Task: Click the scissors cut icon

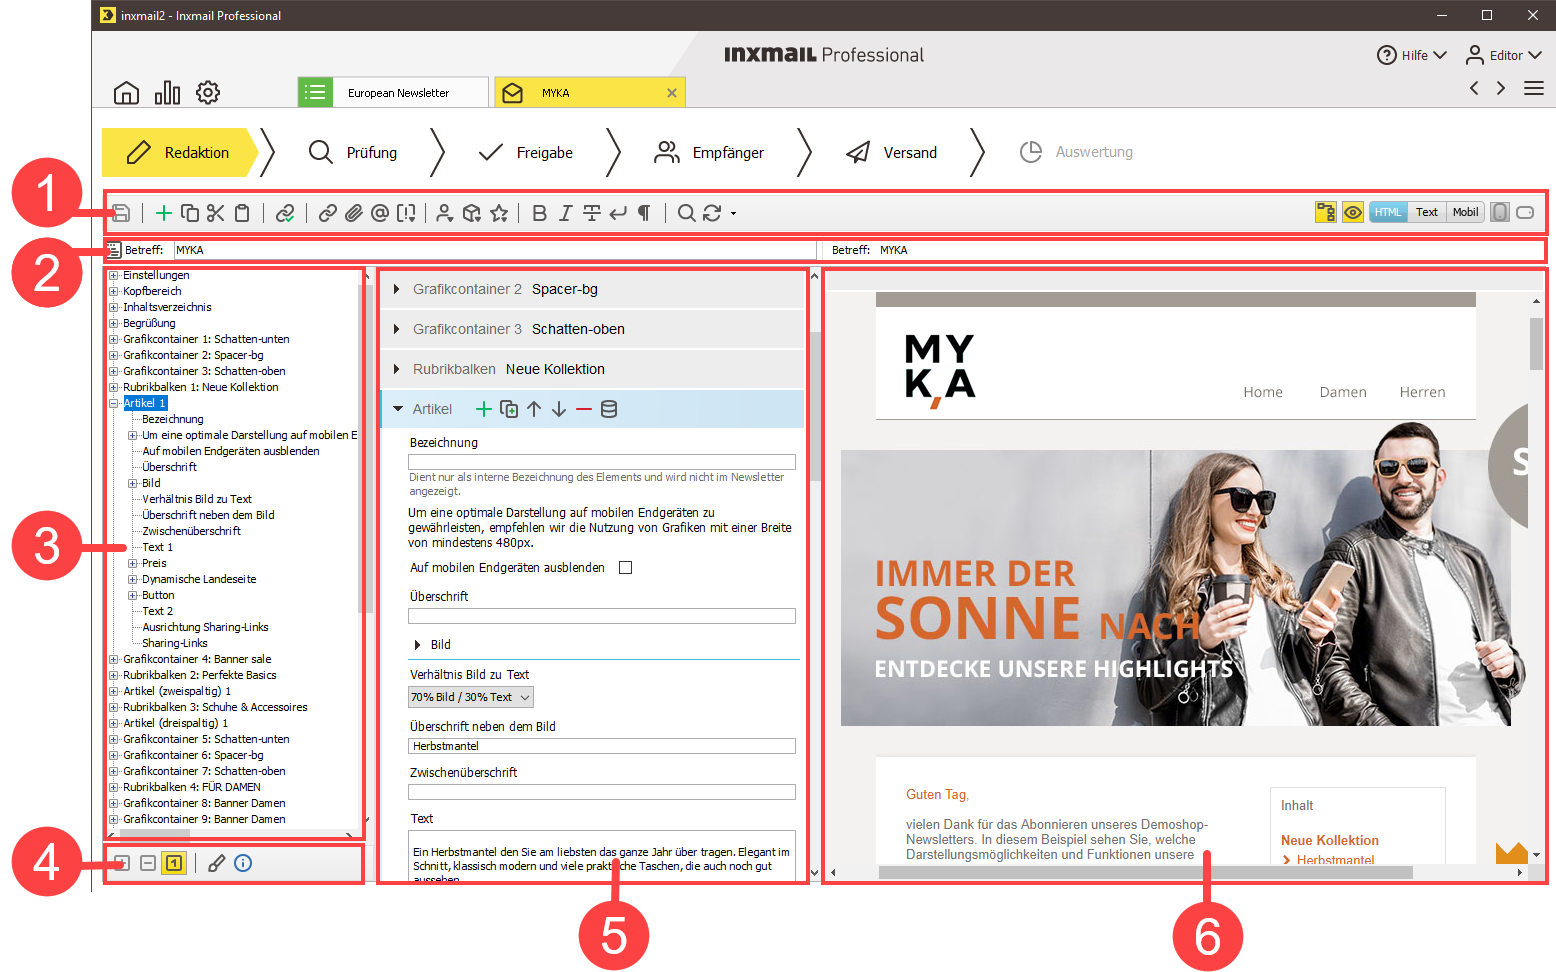Action: pyautogui.click(x=216, y=213)
